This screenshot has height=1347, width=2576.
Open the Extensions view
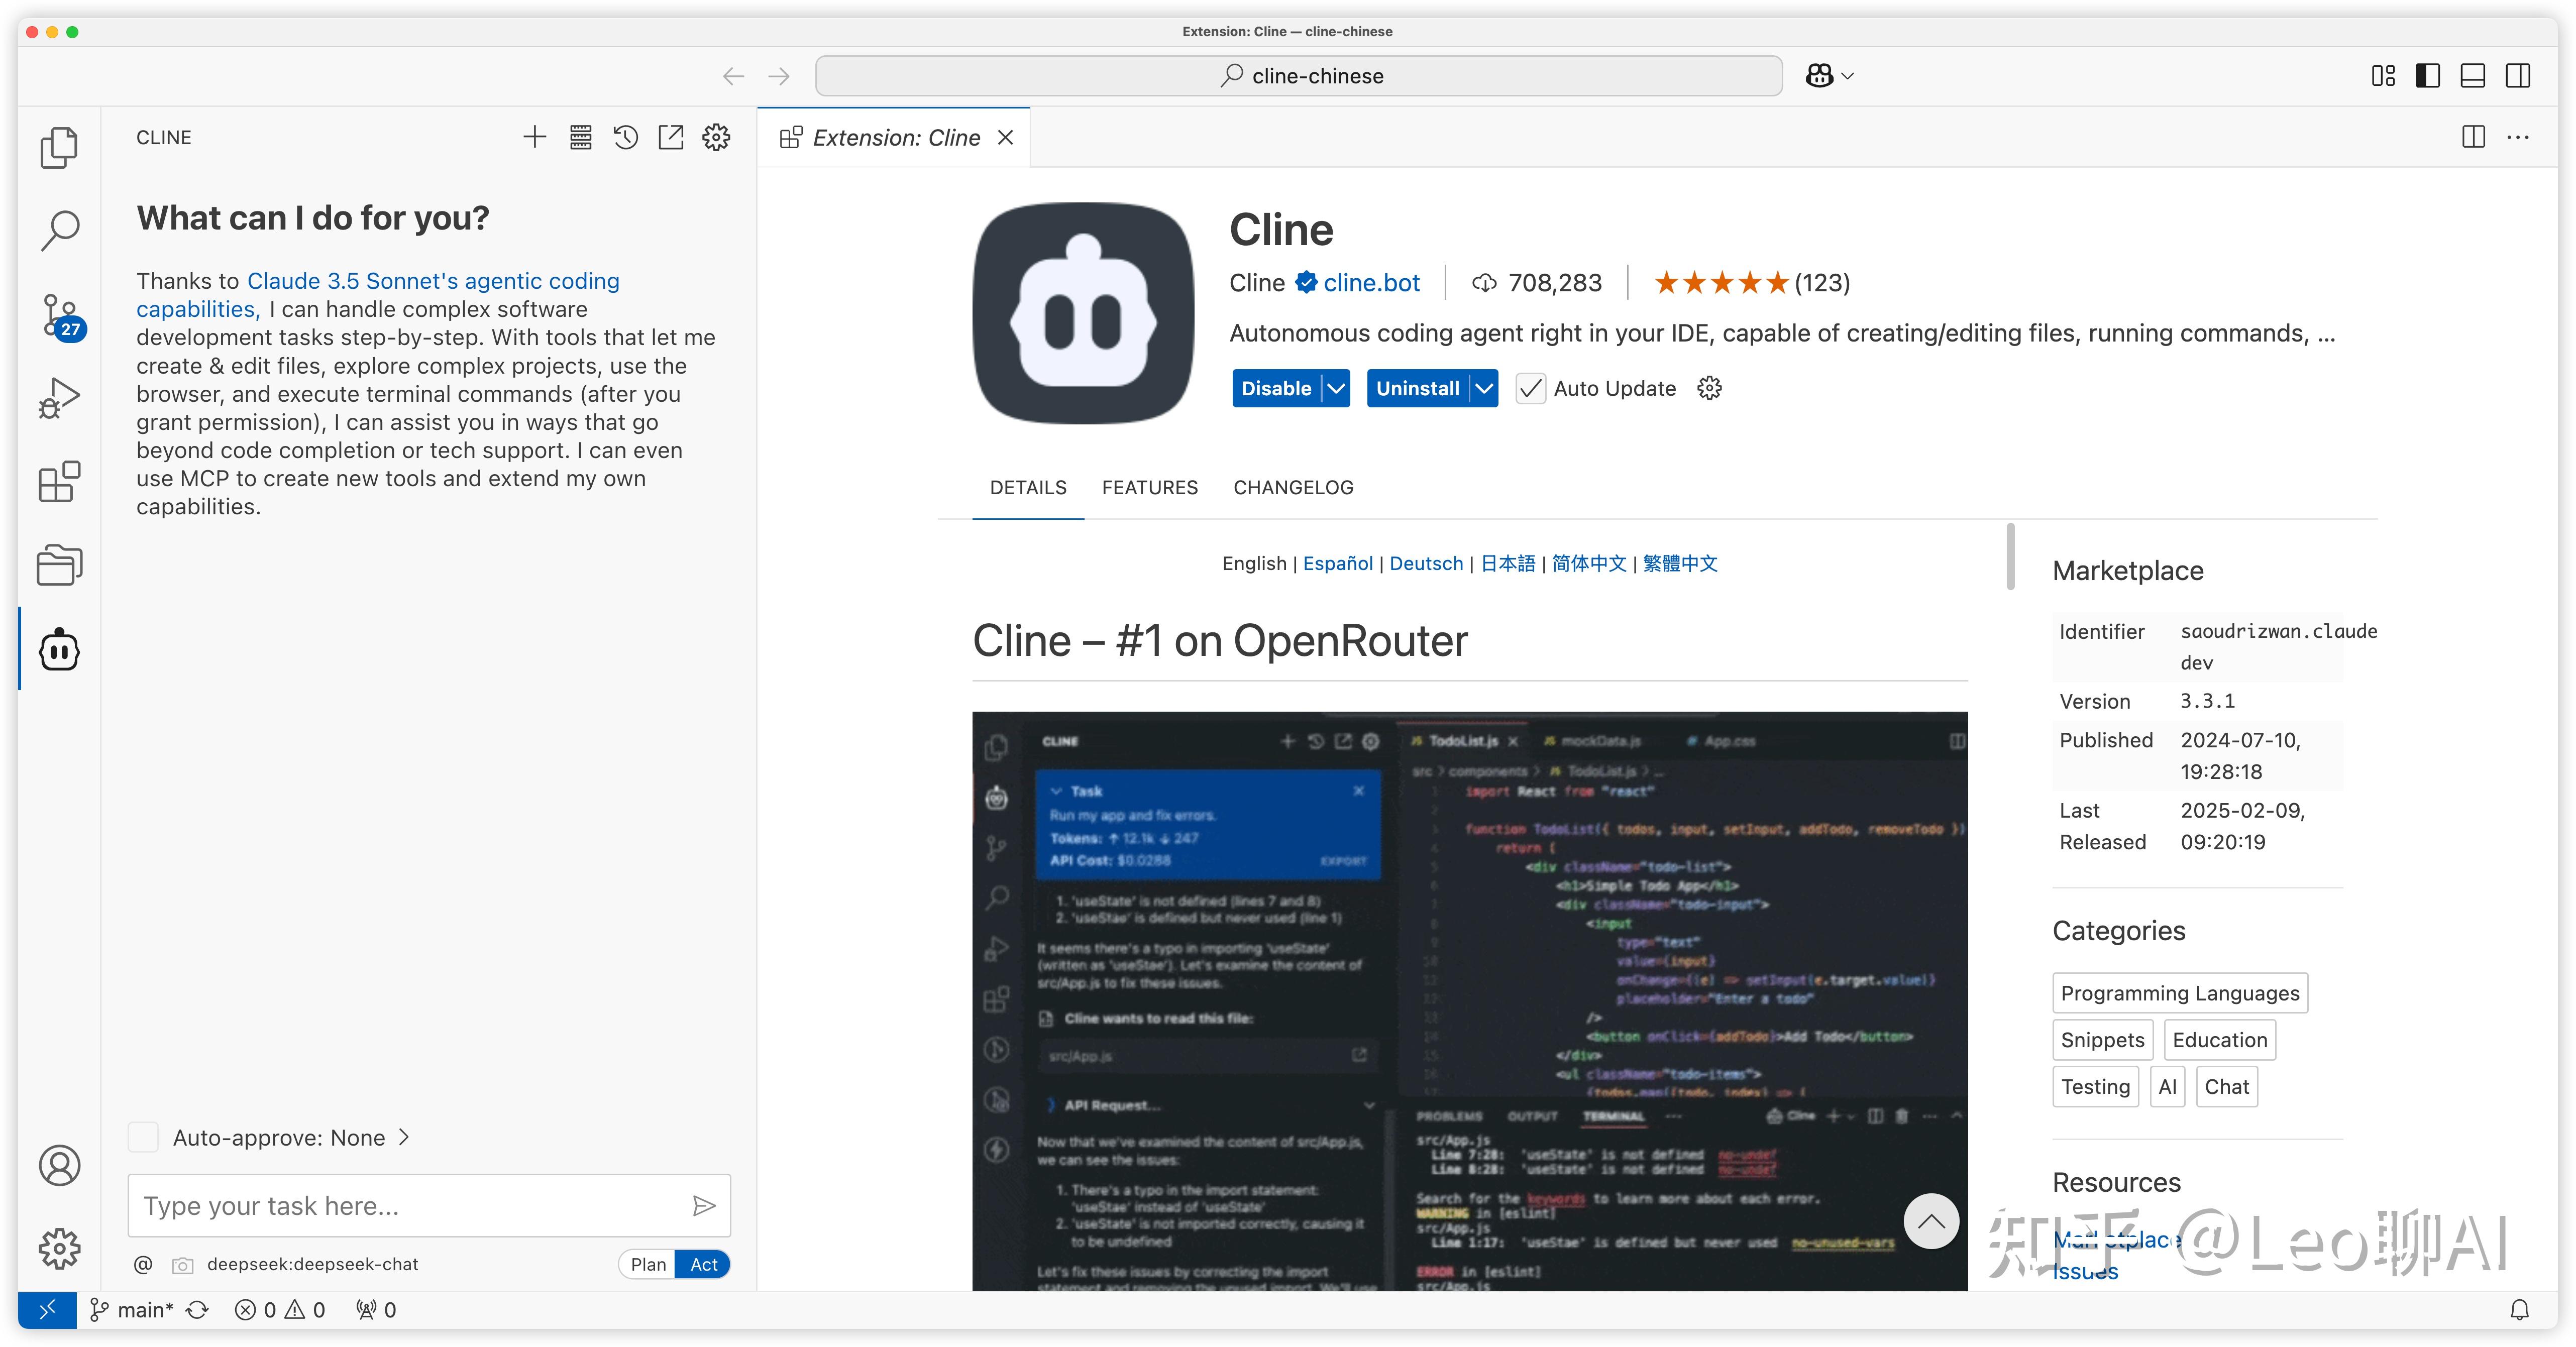coord(59,481)
